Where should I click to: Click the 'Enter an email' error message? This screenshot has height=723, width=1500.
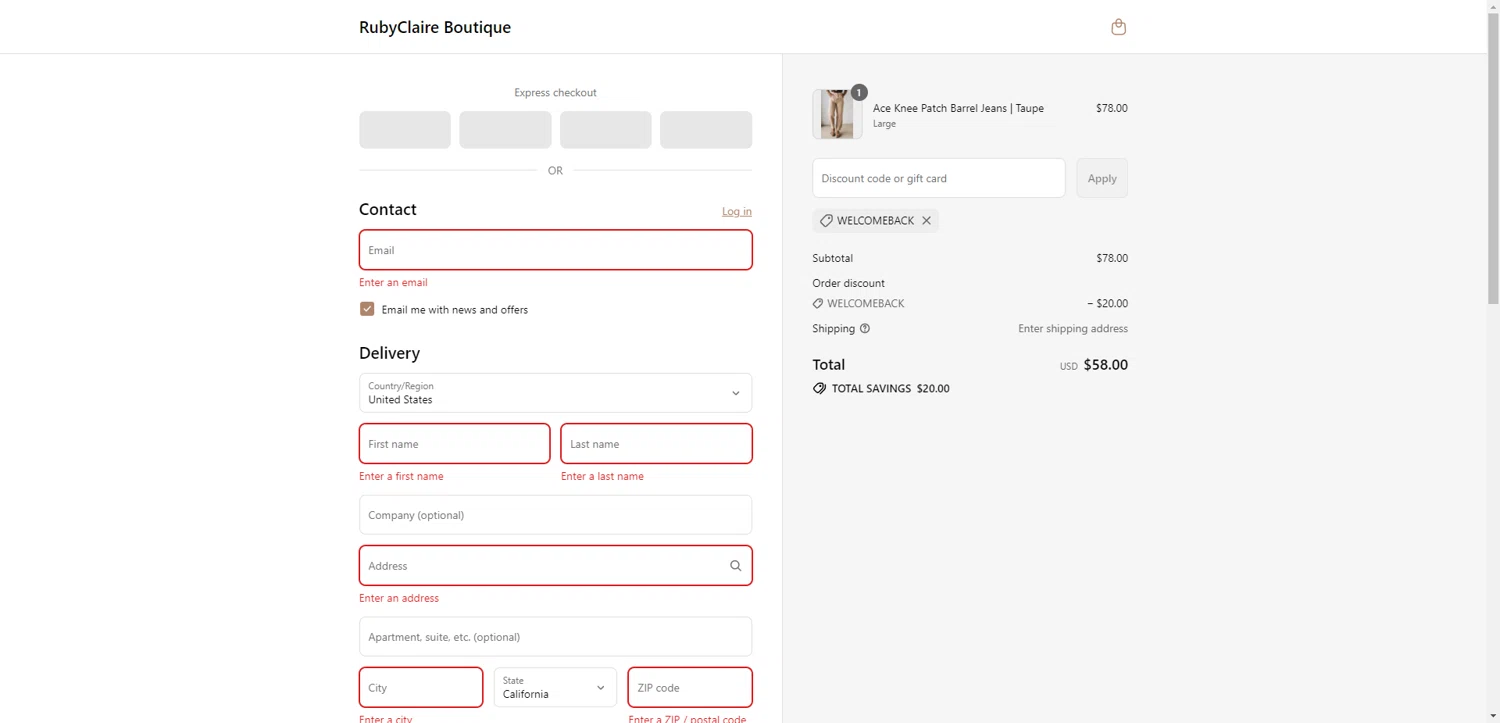393,283
